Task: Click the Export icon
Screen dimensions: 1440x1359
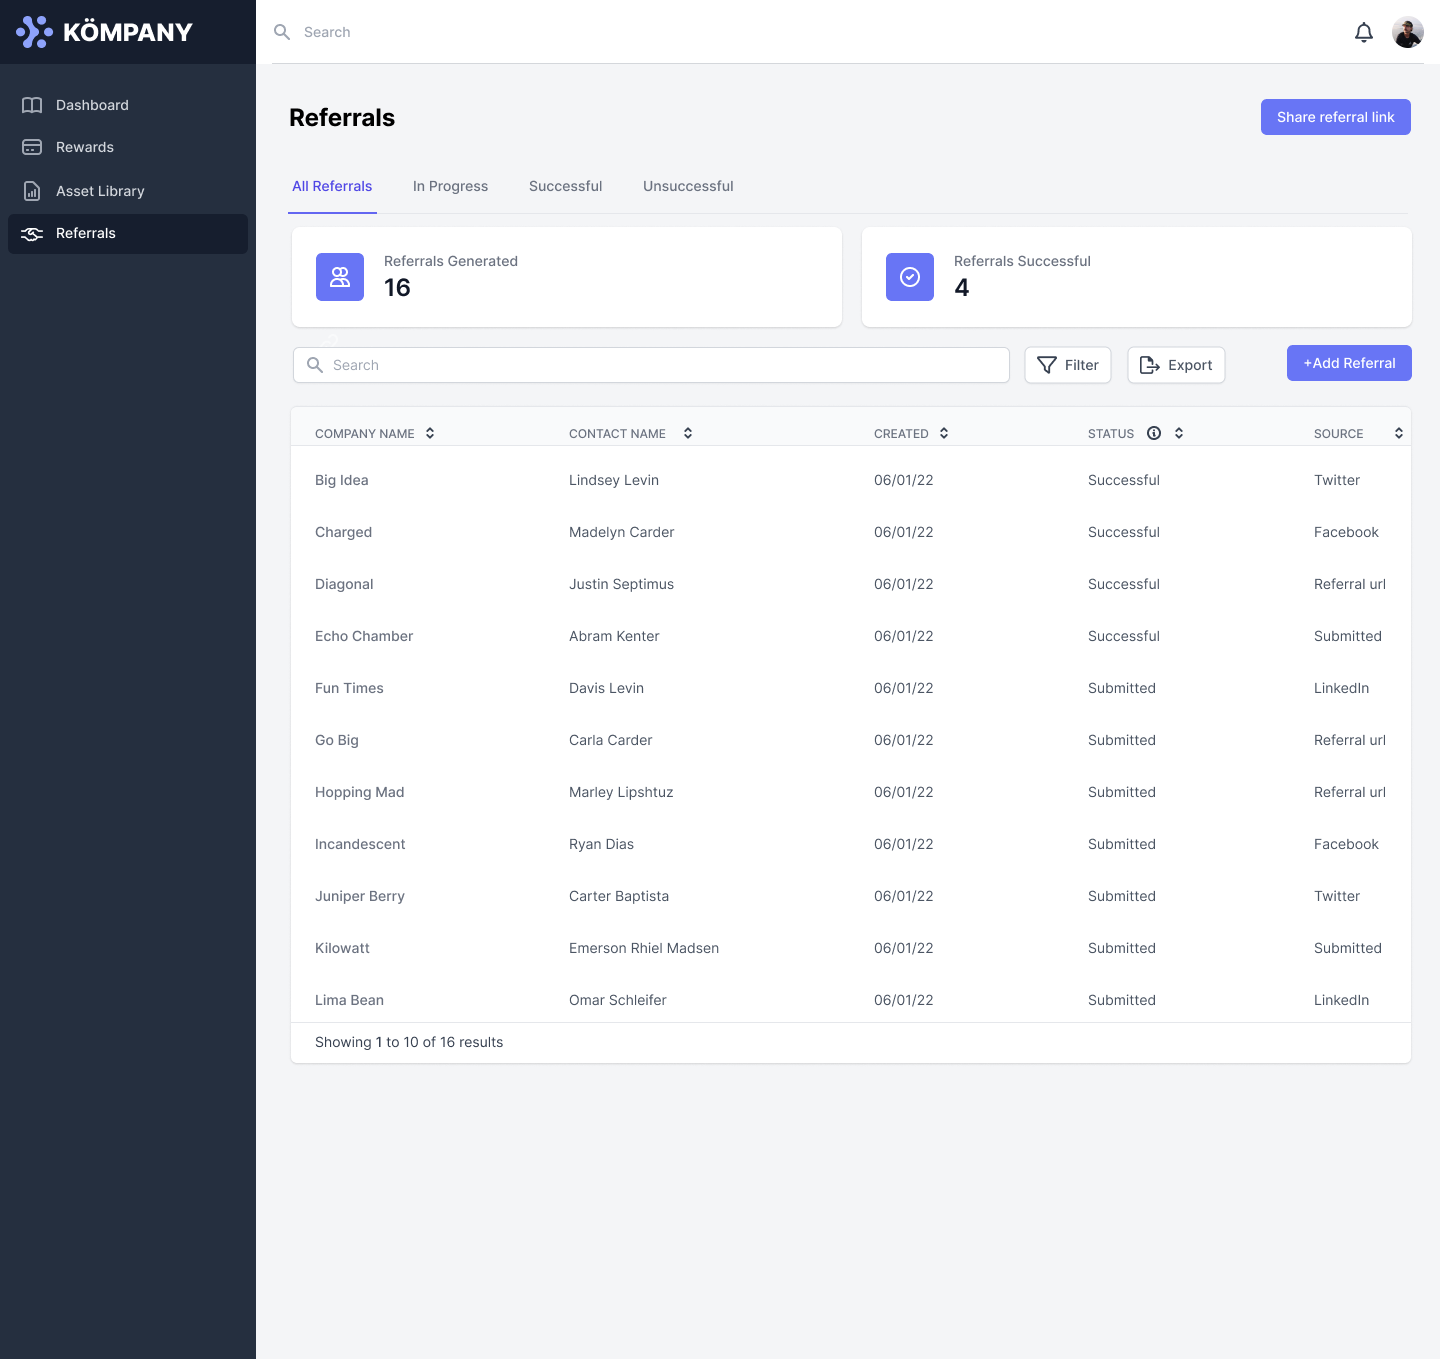Action: pos(1149,365)
